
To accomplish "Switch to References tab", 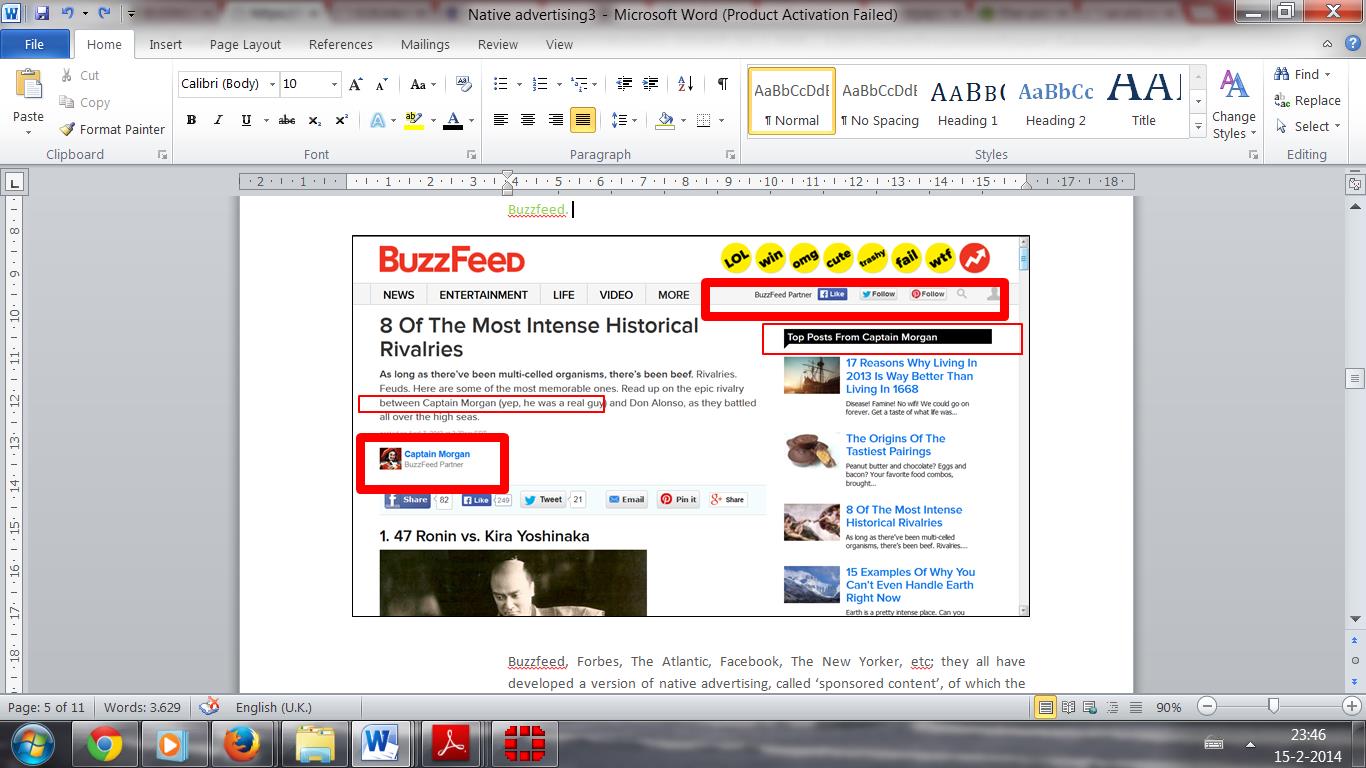I will (341, 44).
